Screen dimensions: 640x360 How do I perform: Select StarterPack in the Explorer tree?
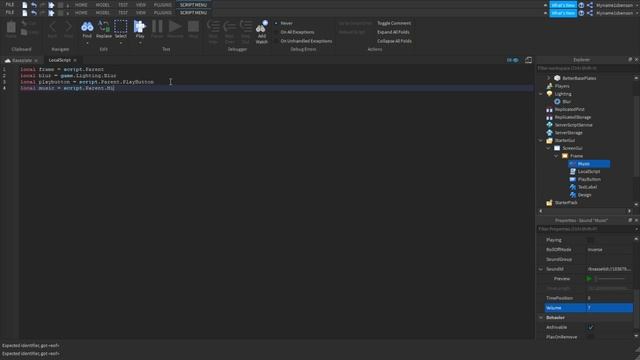[x=566, y=202]
